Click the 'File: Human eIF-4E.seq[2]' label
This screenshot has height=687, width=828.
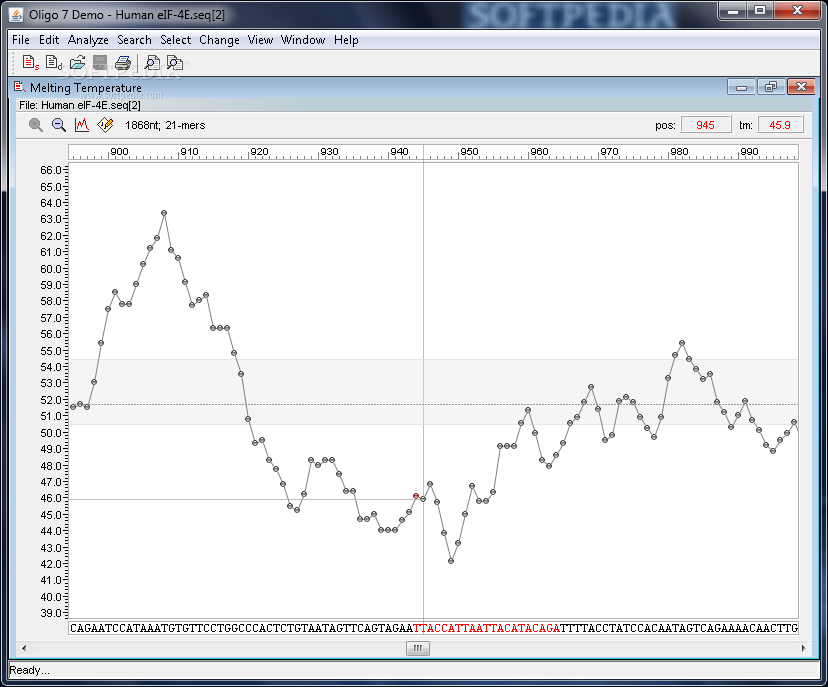pyautogui.click(x=80, y=105)
